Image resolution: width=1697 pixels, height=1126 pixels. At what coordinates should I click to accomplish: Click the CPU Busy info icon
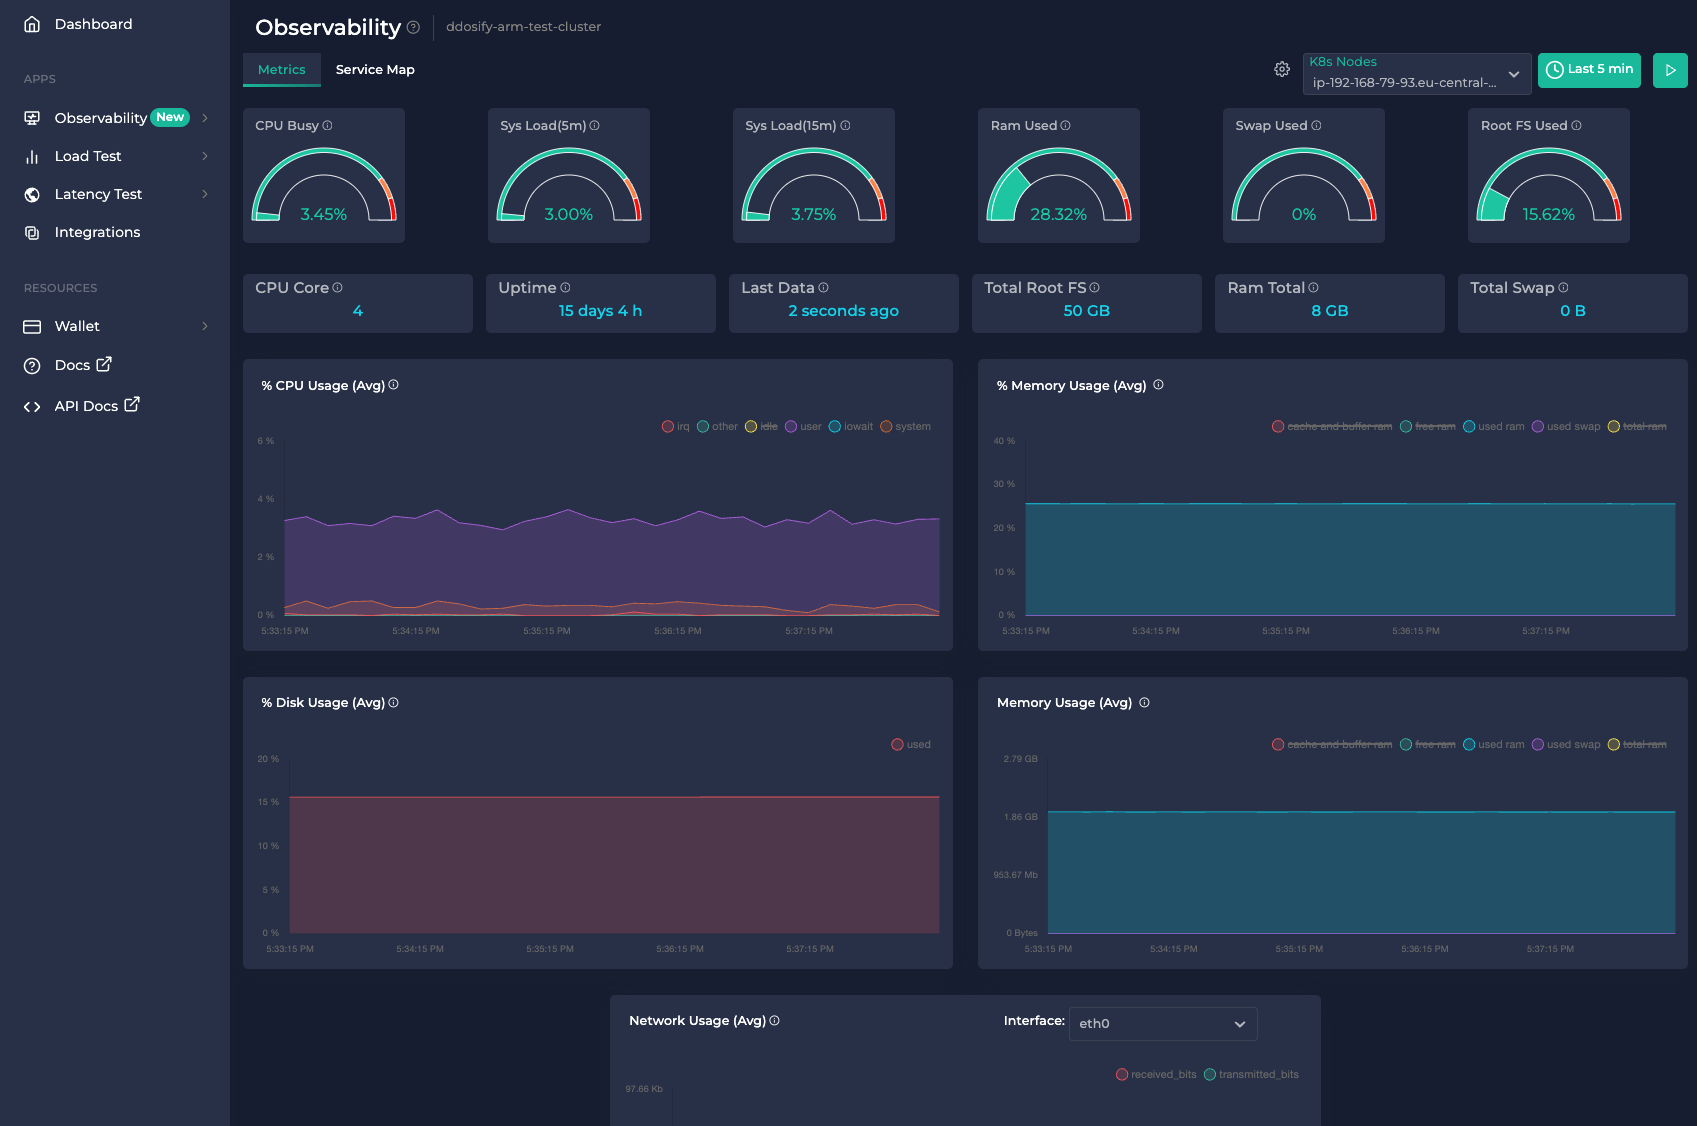pos(327,126)
